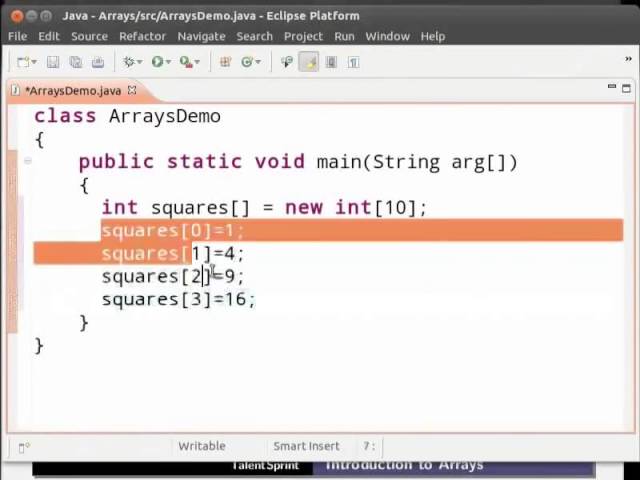This screenshot has height=480, width=640.
Task: Open the Window menu
Action: 387,36
